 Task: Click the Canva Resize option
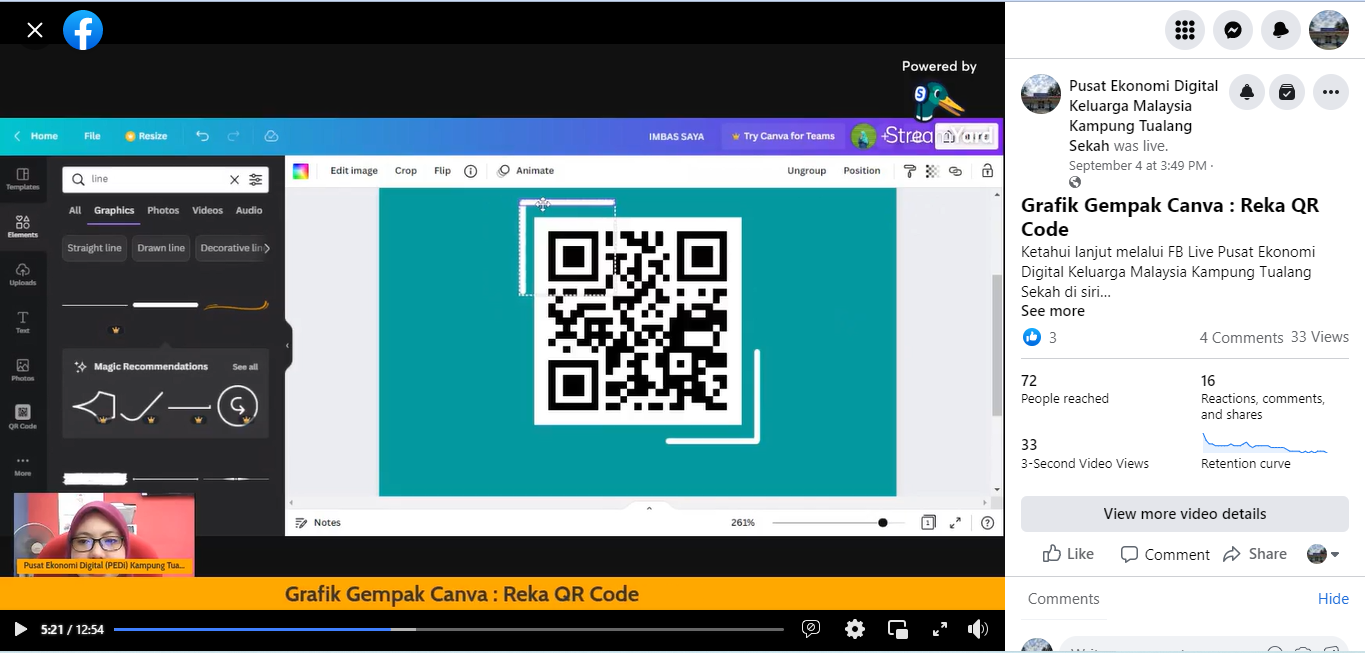coord(146,136)
